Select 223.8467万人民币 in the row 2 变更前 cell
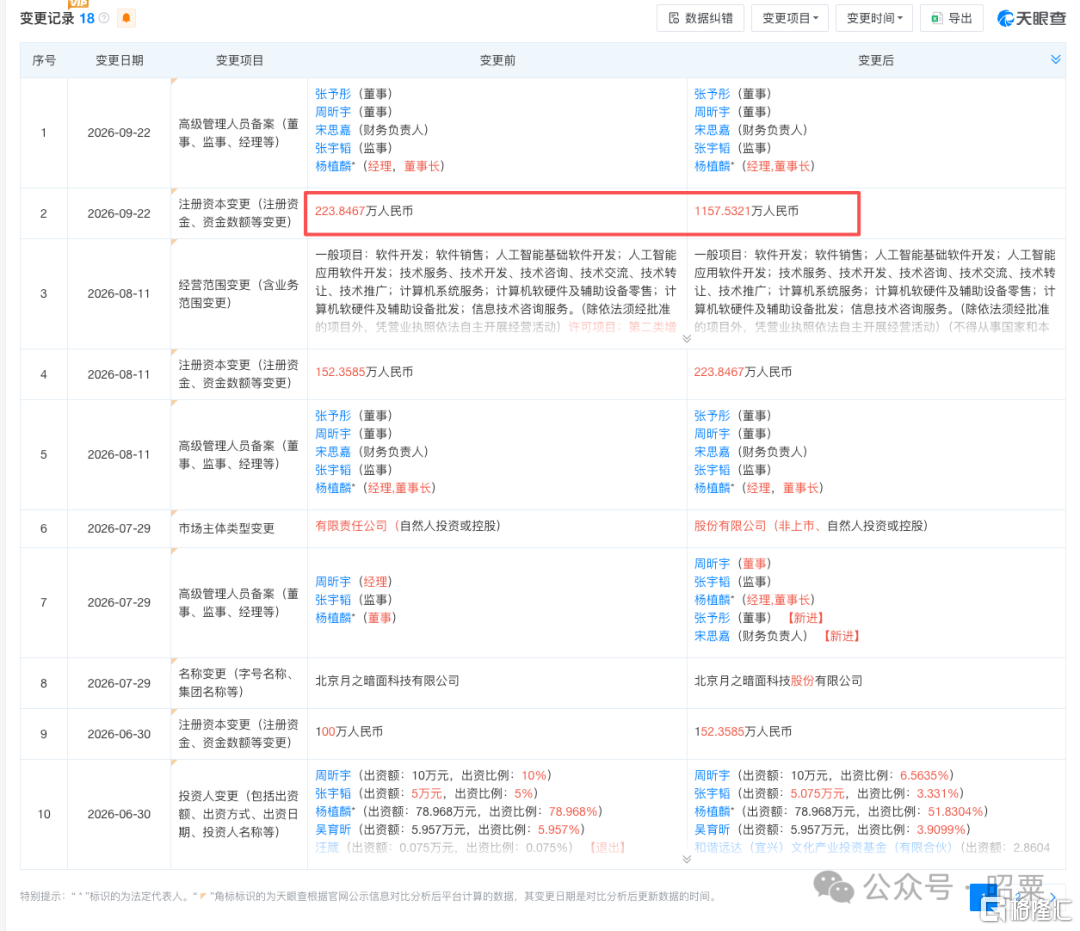 [x=364, y=211]
